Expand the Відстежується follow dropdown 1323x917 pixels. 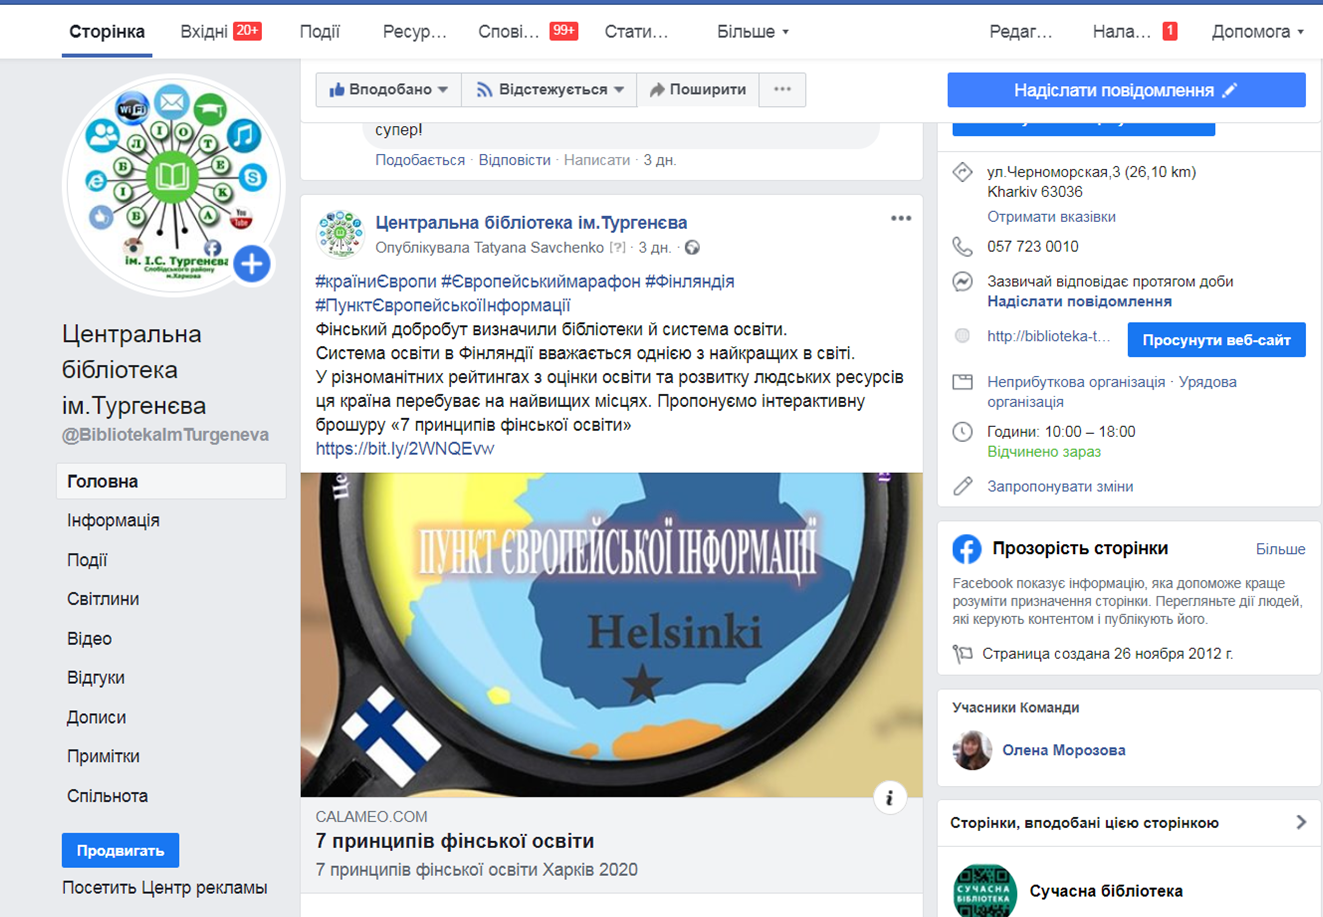pyautogui.click(x=550, y=89)
